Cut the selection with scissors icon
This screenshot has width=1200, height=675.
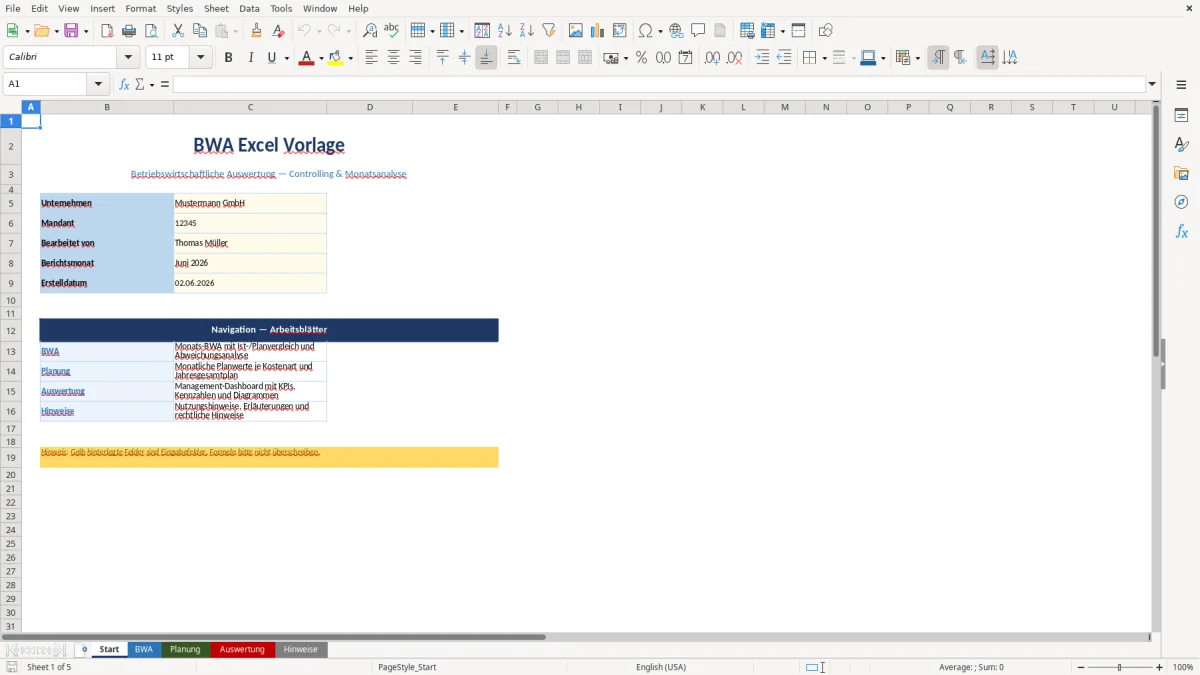178,31
